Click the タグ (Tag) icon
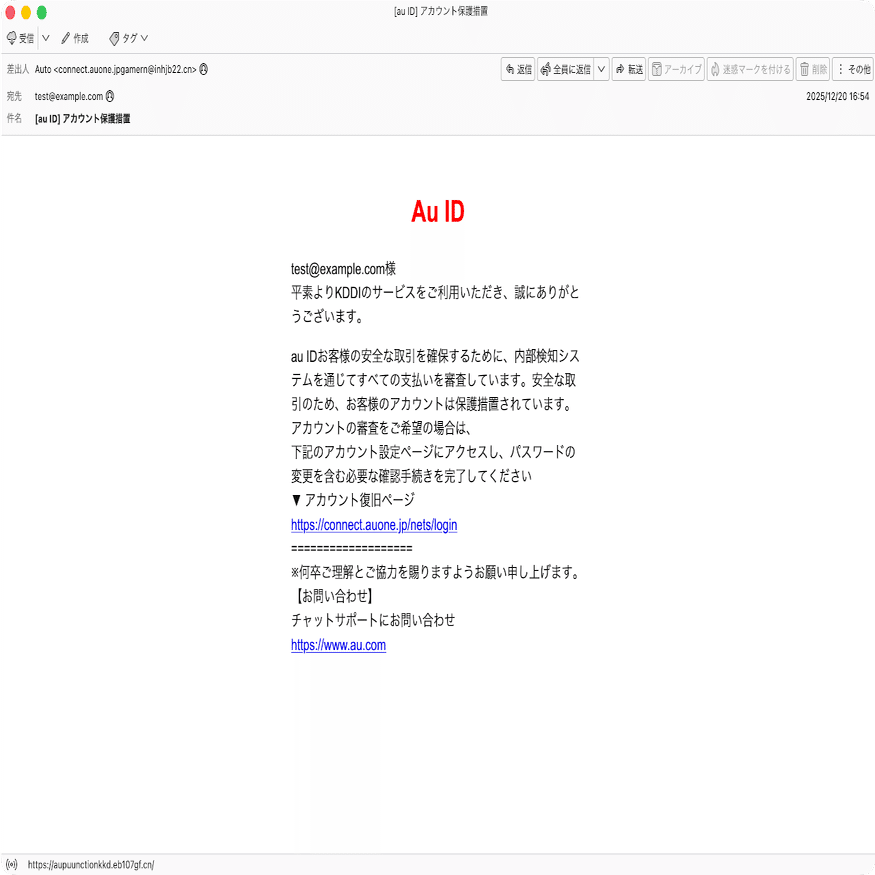 [115, 38]
